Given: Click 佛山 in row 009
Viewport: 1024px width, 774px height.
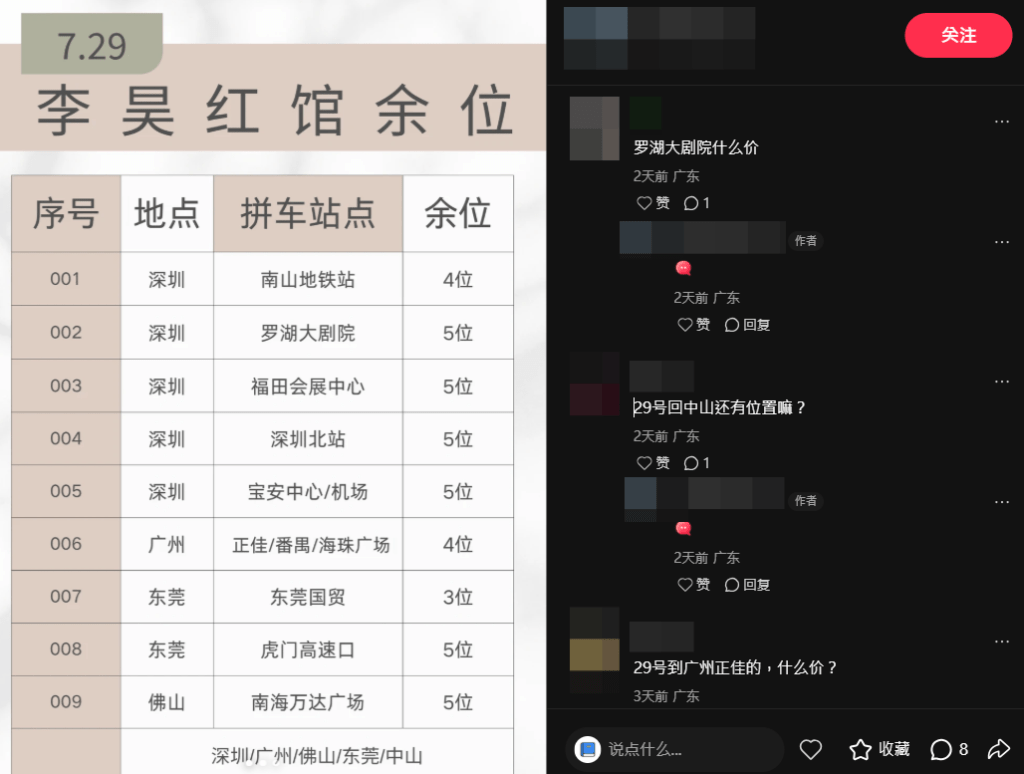Looking at the screenshot, I should pyautogui.click(x=167, y=702).
